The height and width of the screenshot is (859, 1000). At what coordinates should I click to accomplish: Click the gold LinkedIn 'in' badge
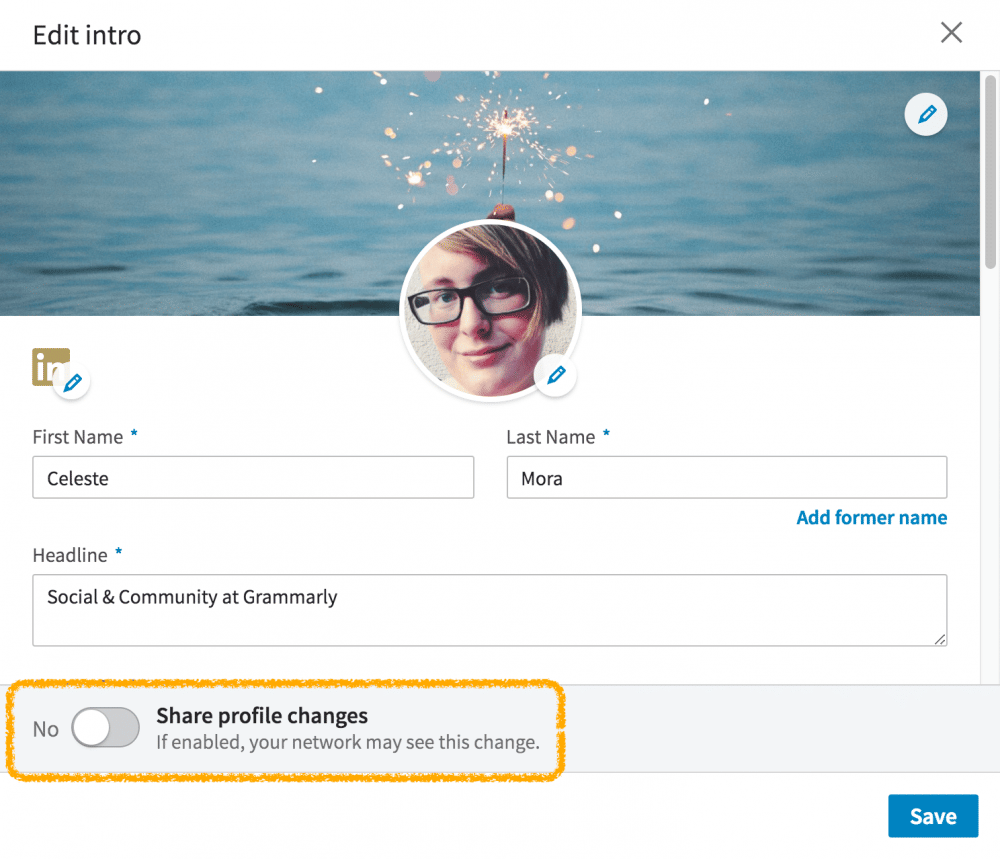(x=45, y=364)
